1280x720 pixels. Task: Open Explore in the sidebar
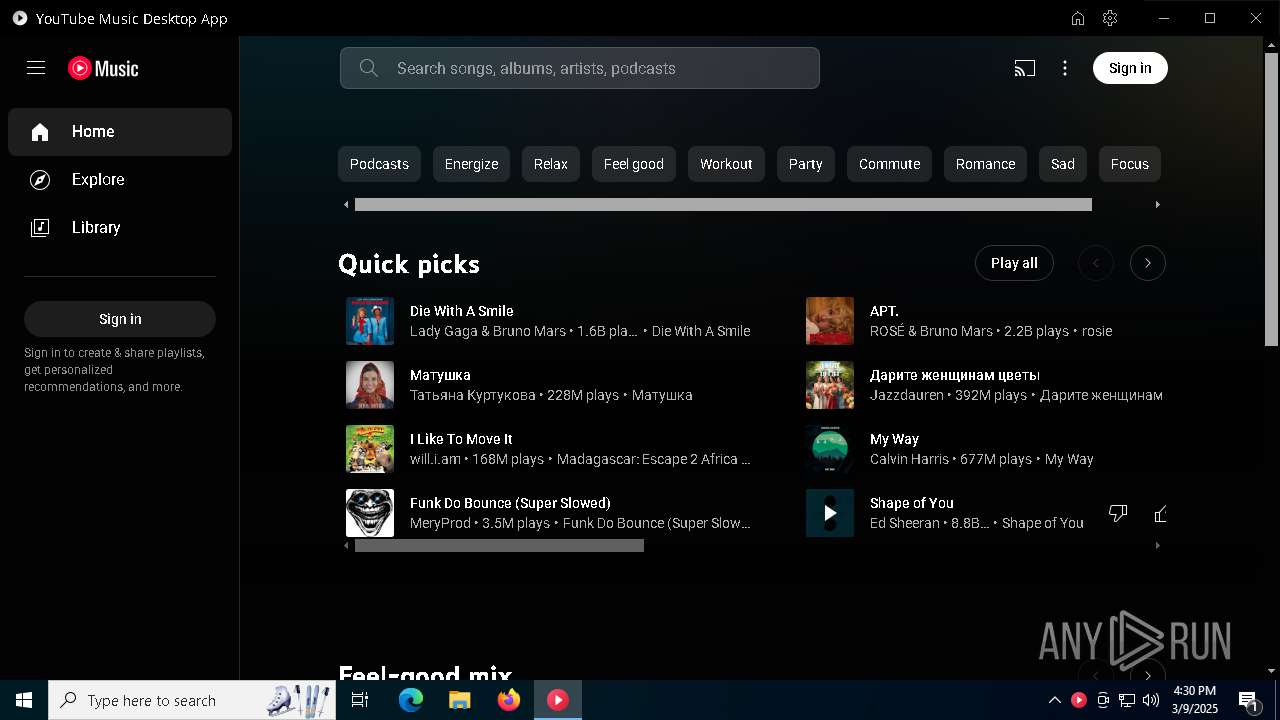120,180
